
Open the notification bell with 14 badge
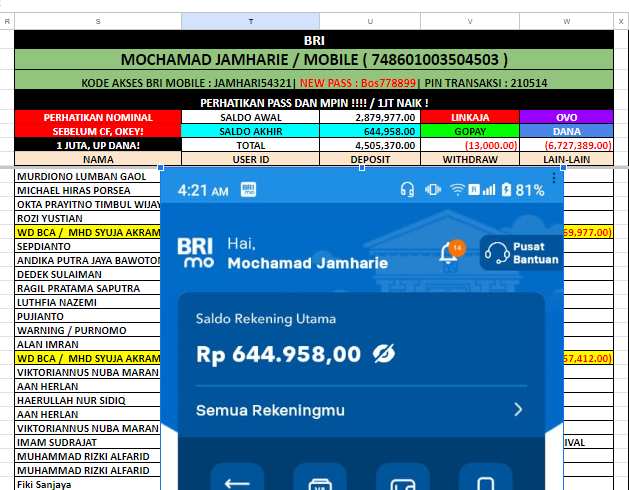[x=451, y=252]
